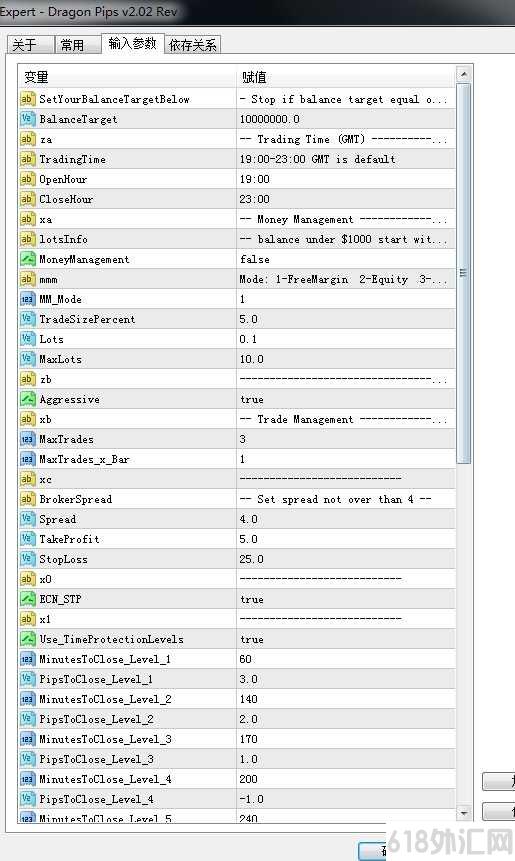Click the vertical scrollbar thumb
This screenshot has width=515, height=861.
pyautogui.click(x=464, y=273)
